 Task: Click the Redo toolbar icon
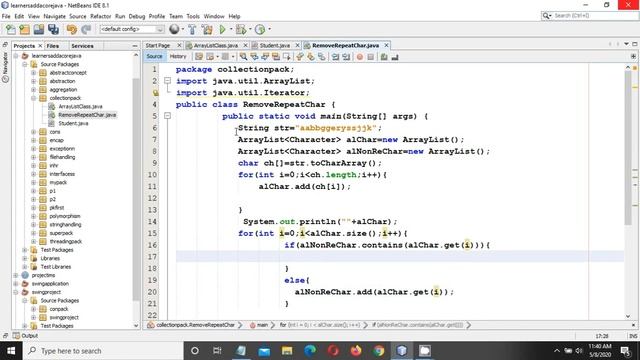point(86,29)
